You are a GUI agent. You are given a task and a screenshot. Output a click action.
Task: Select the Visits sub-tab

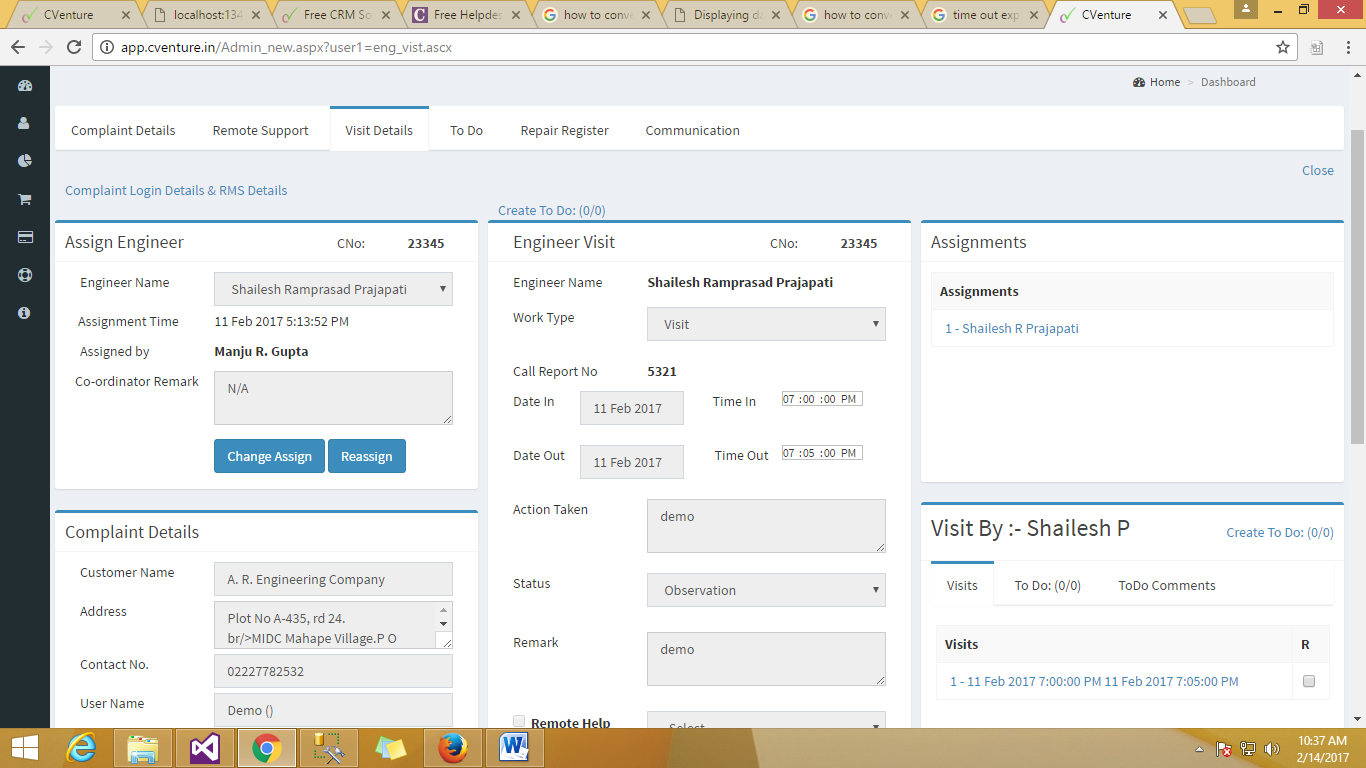(x=962, y=585)
